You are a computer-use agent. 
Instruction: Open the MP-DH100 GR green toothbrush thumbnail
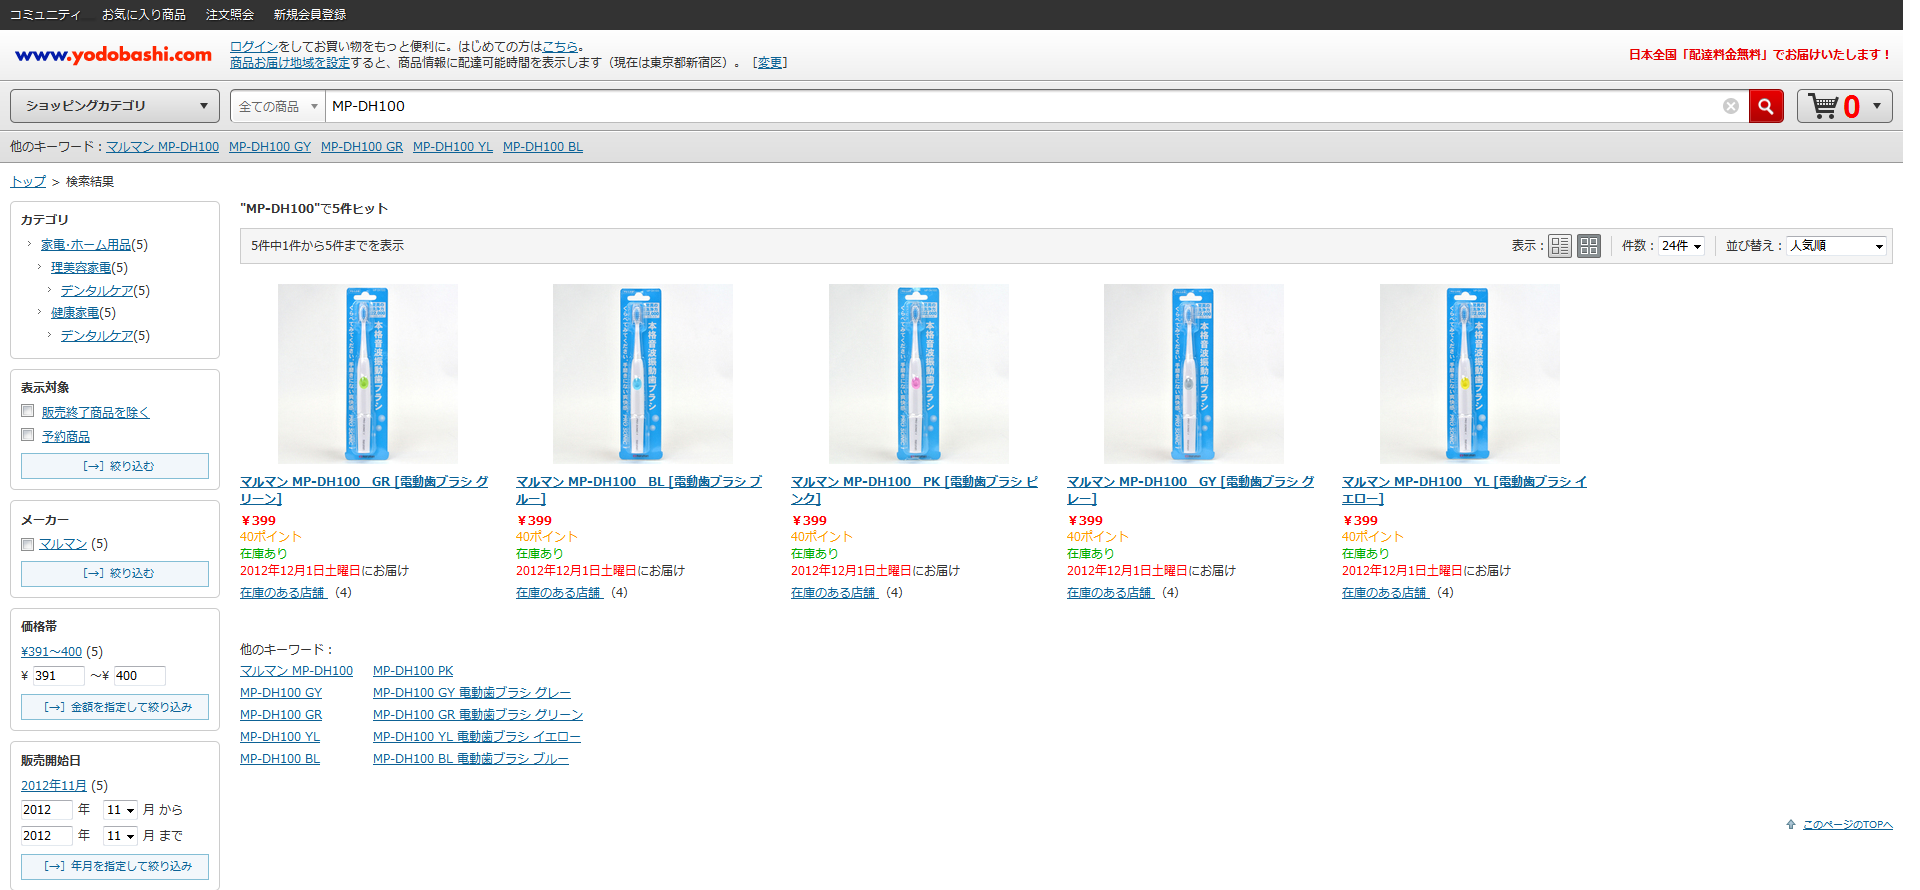(367, 374)
